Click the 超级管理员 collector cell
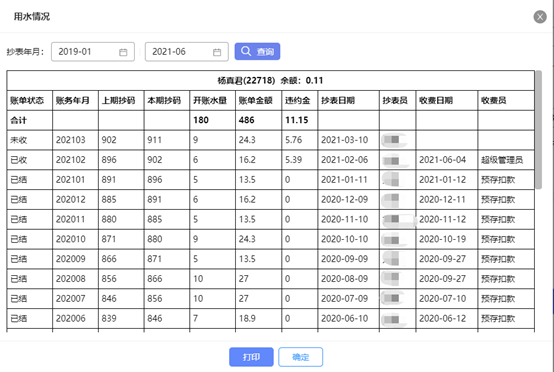The image size is (554, 372). [502, 160]
